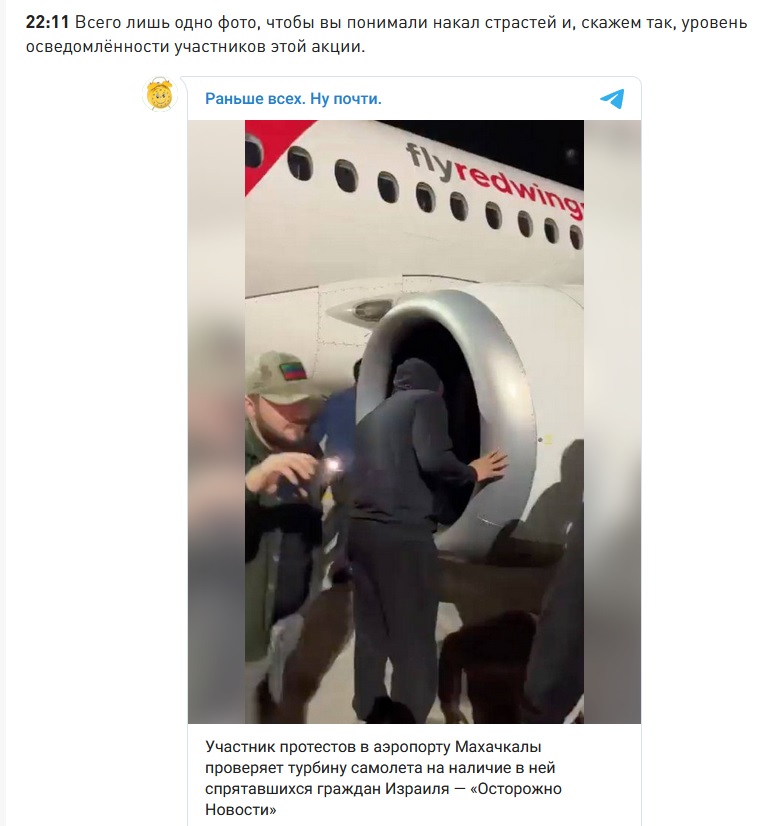The height and width of the screenshot is (826, 778).
Task: Click the glowing flashlight in the photo
Action: tap(334, 464)
